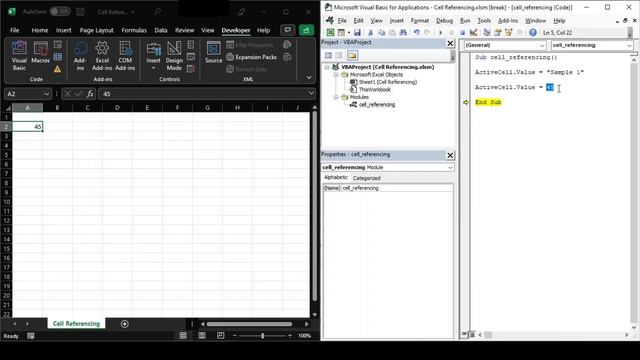Open COM Add-ins dialog
This screenshot has height=360, width=640.
[x=125, y=56]
